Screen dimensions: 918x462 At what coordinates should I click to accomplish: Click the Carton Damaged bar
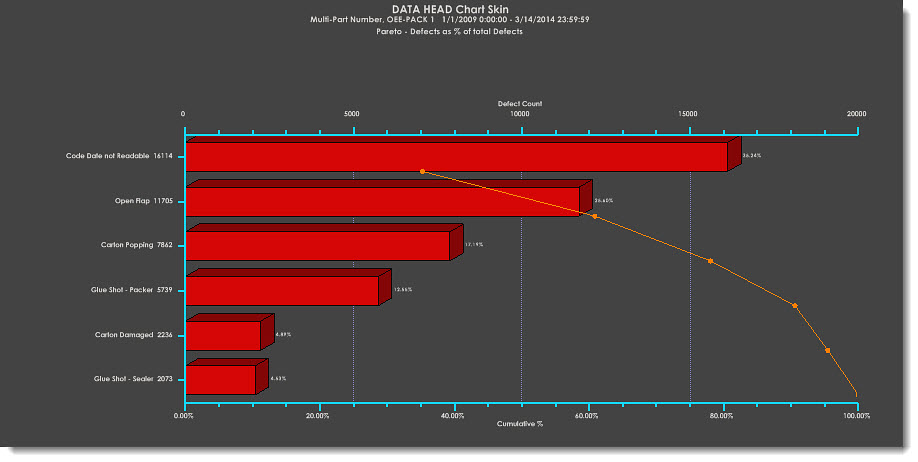click(223, 335)
